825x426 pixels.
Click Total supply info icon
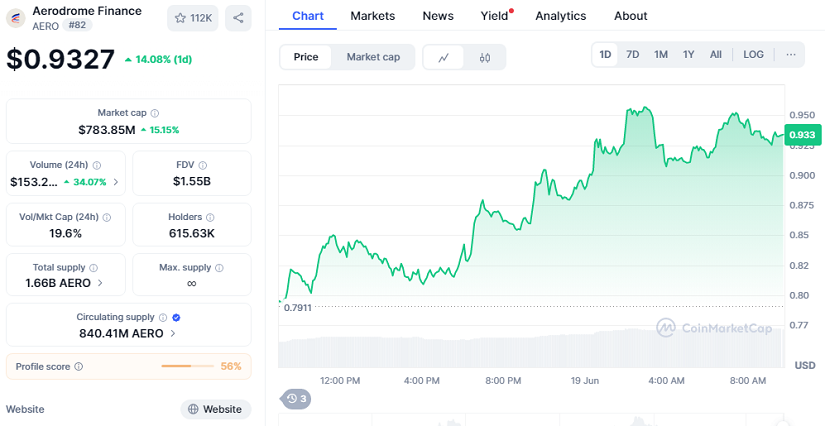tap(94, 268)
